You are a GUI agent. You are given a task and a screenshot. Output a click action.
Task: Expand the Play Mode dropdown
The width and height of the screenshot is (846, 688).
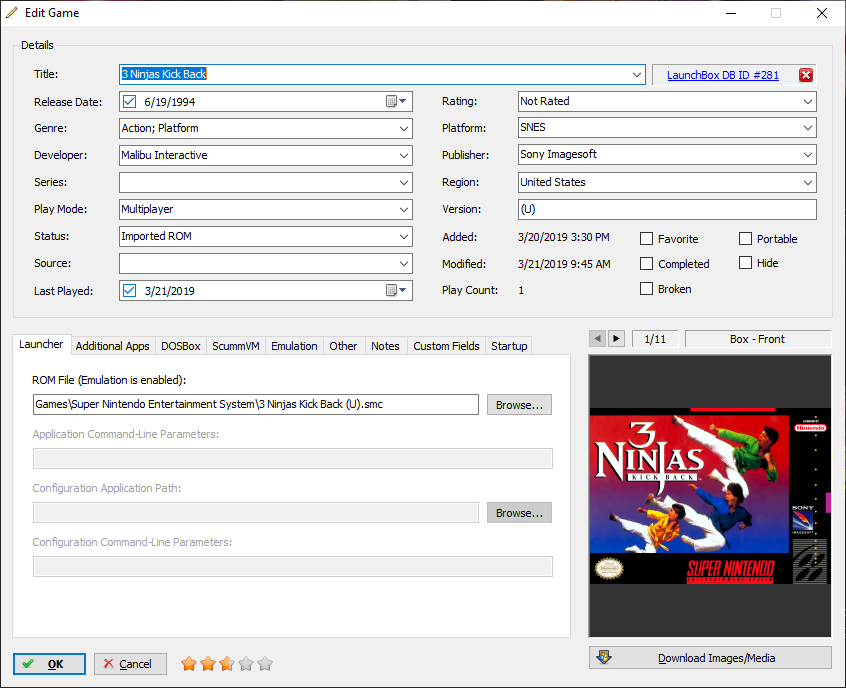click(404, 209)
